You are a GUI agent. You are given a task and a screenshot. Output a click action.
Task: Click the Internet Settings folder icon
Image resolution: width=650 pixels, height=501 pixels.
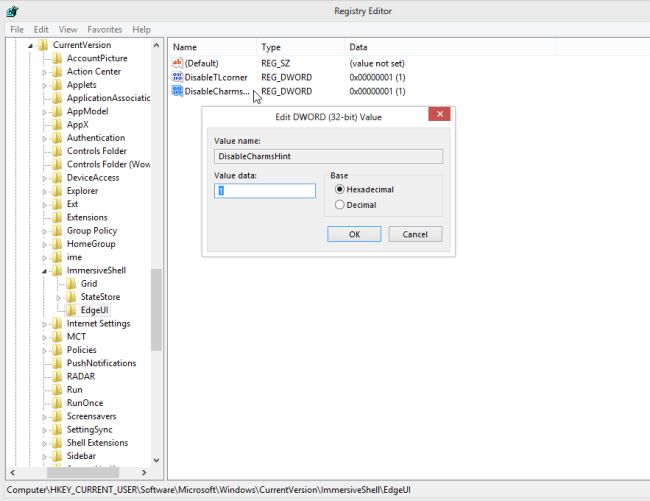[57, 323]
